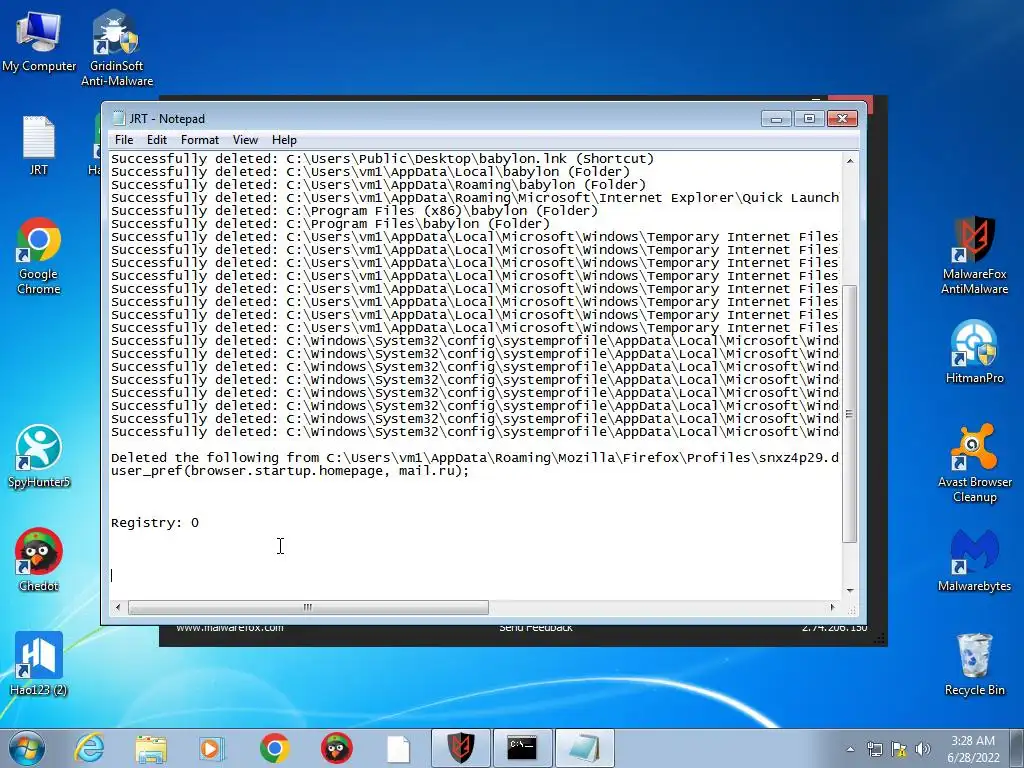Show hidden tray icons arrow
Viewport: 1024px width, 768px height.
[x=850, y=749]
